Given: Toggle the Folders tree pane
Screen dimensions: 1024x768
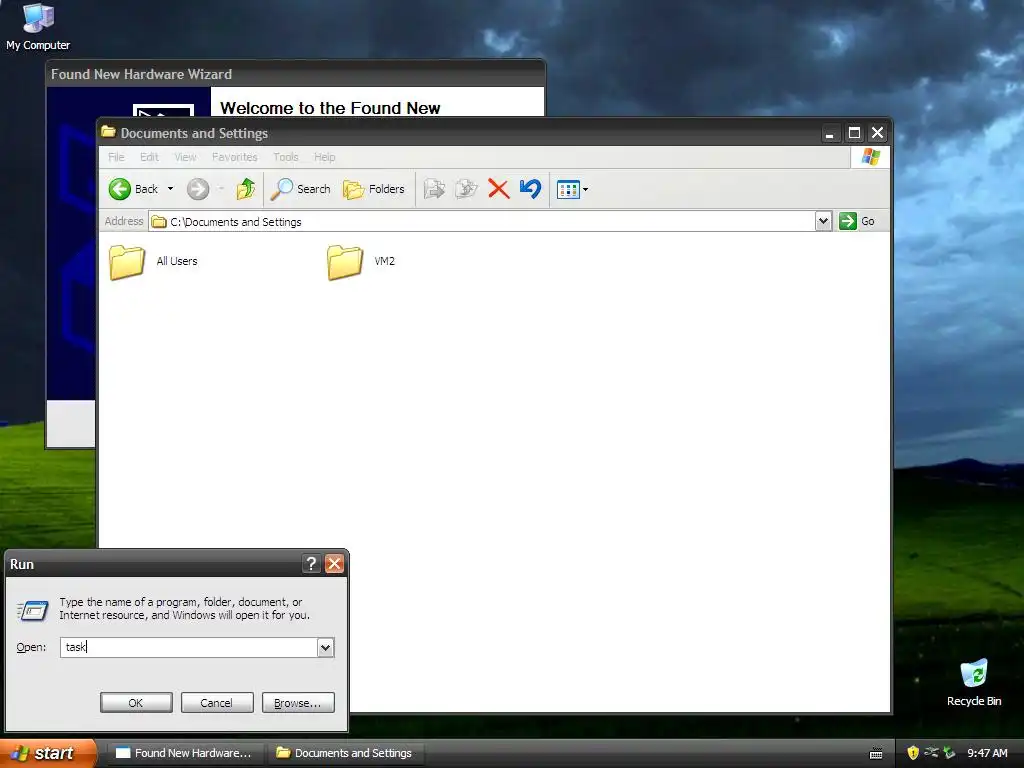Looking at the screenshot, I should point(374,189).
